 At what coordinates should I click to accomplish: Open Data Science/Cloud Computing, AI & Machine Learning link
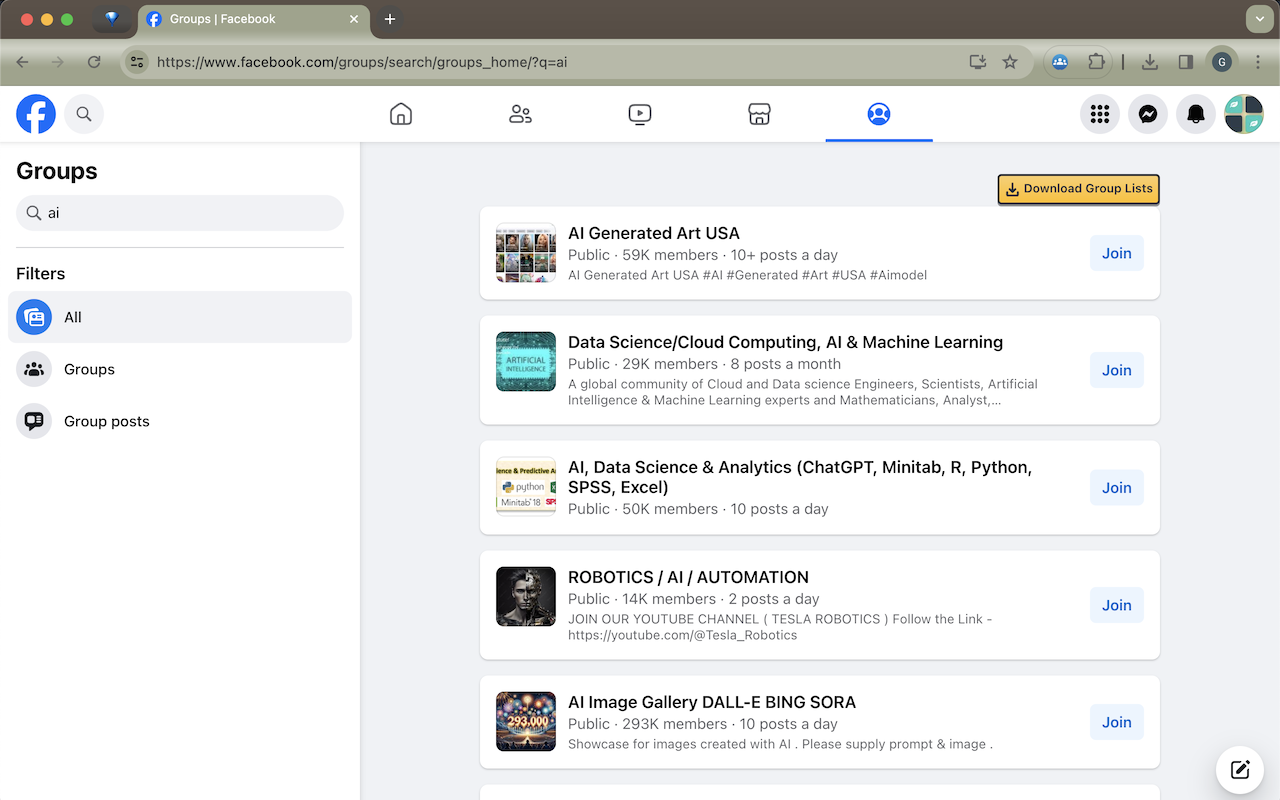click(785, 342)
